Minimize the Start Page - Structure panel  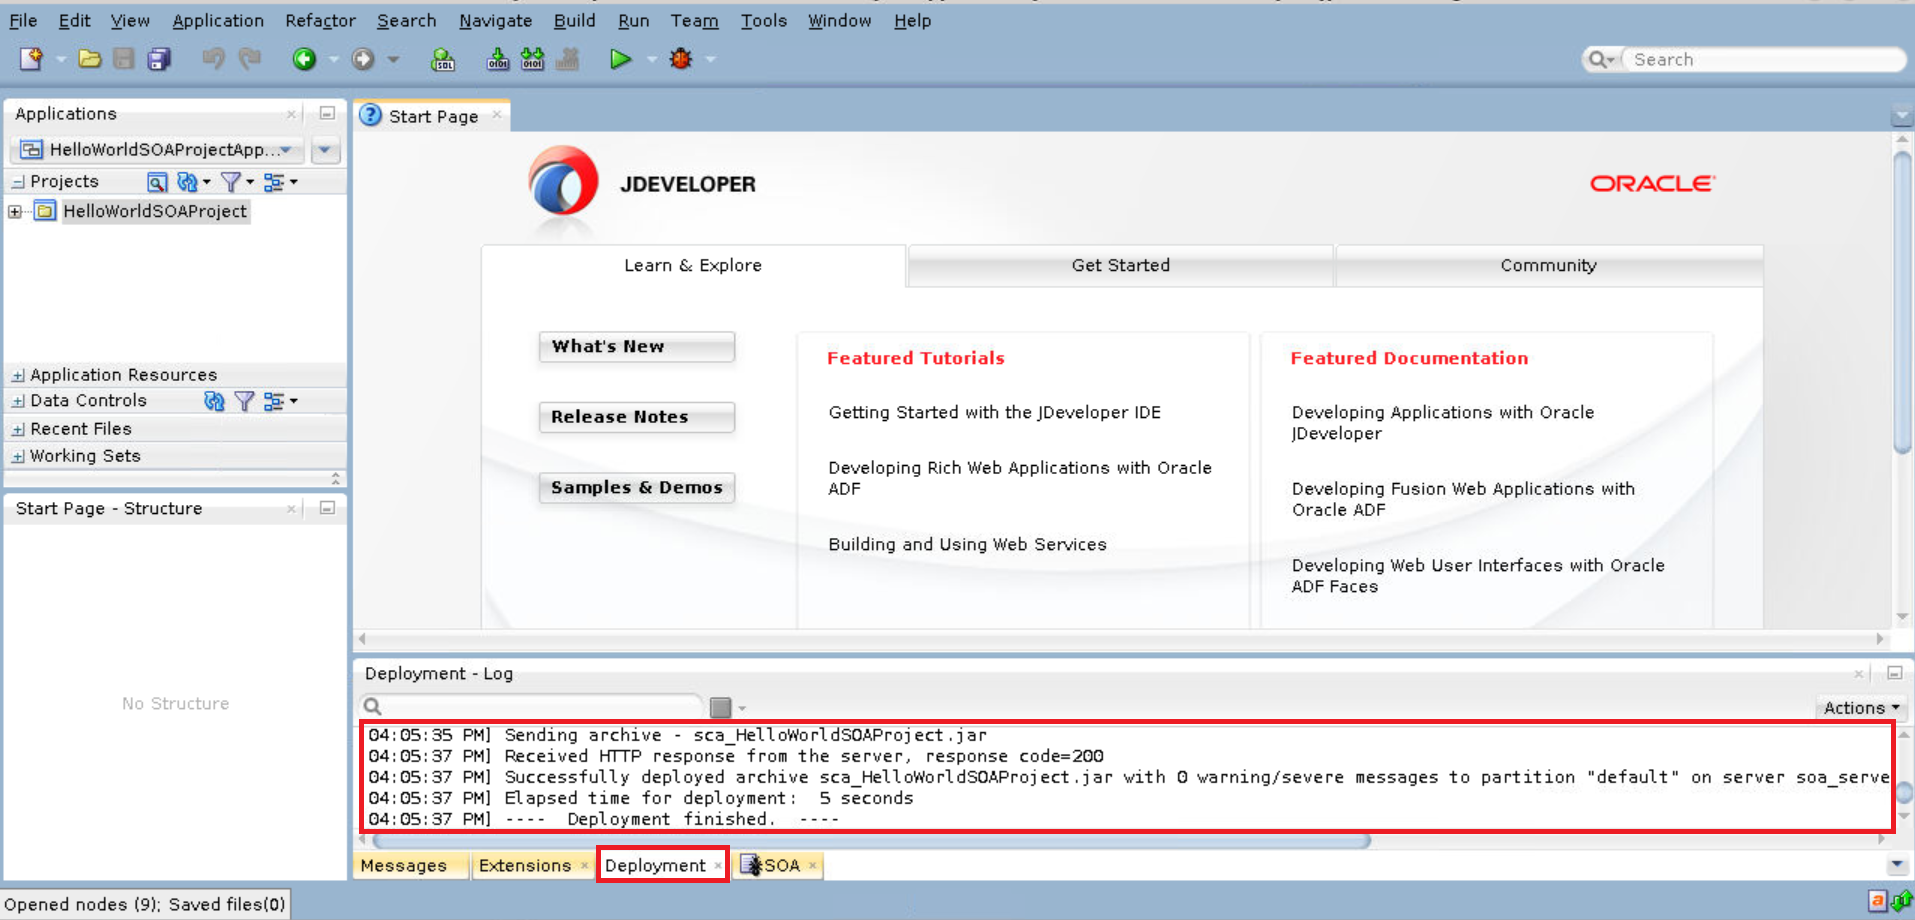point(327,508)
